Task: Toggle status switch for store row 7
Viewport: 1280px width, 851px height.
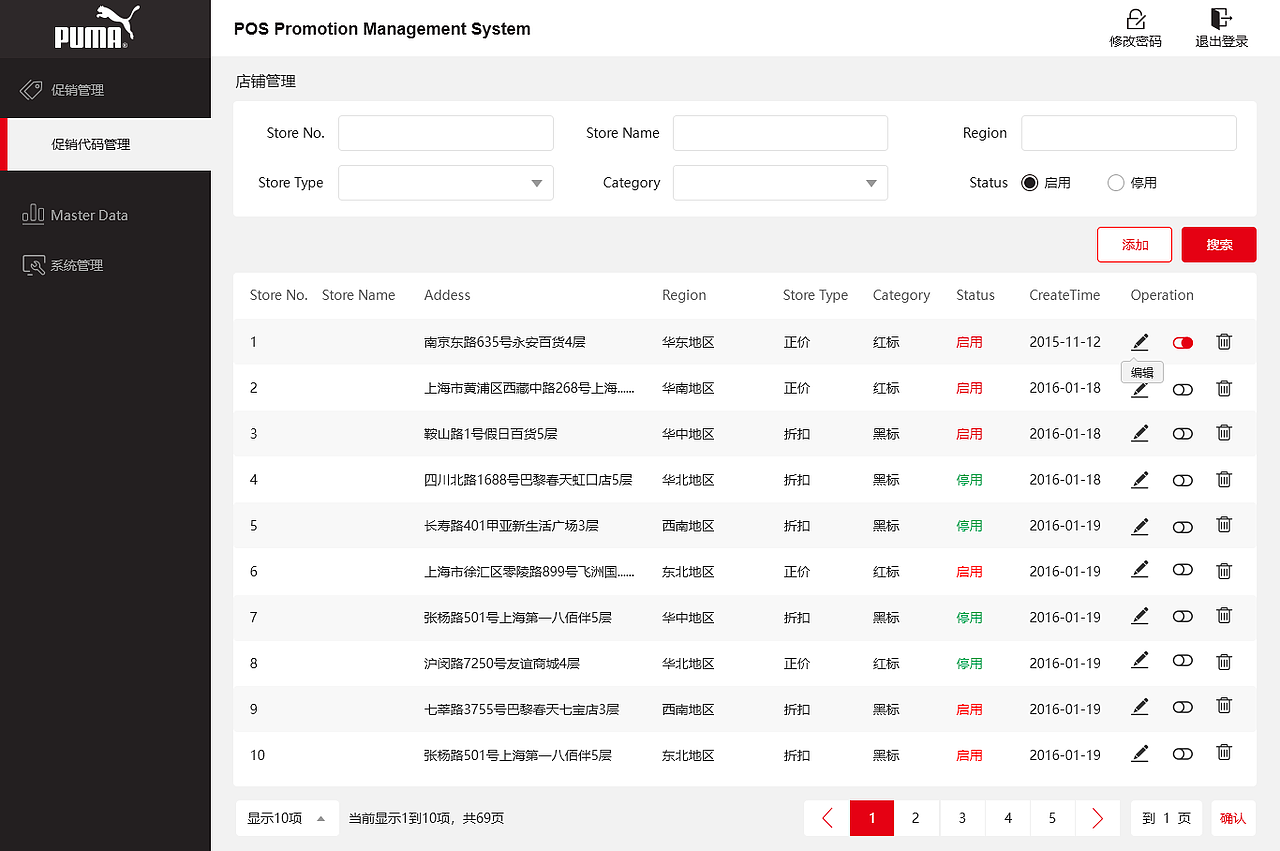Action: pos(1183,616)
